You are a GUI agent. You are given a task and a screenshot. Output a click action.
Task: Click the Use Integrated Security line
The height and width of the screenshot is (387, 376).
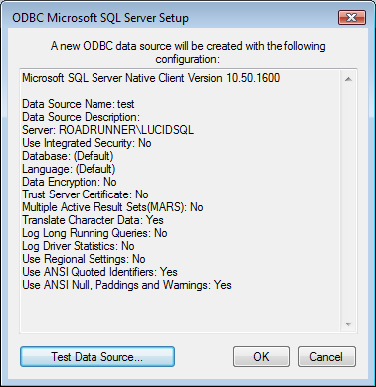pos(87,143)
